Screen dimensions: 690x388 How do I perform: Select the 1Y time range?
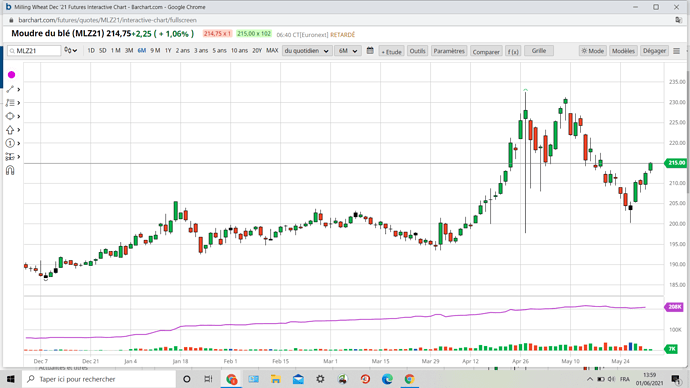(168, 51)
